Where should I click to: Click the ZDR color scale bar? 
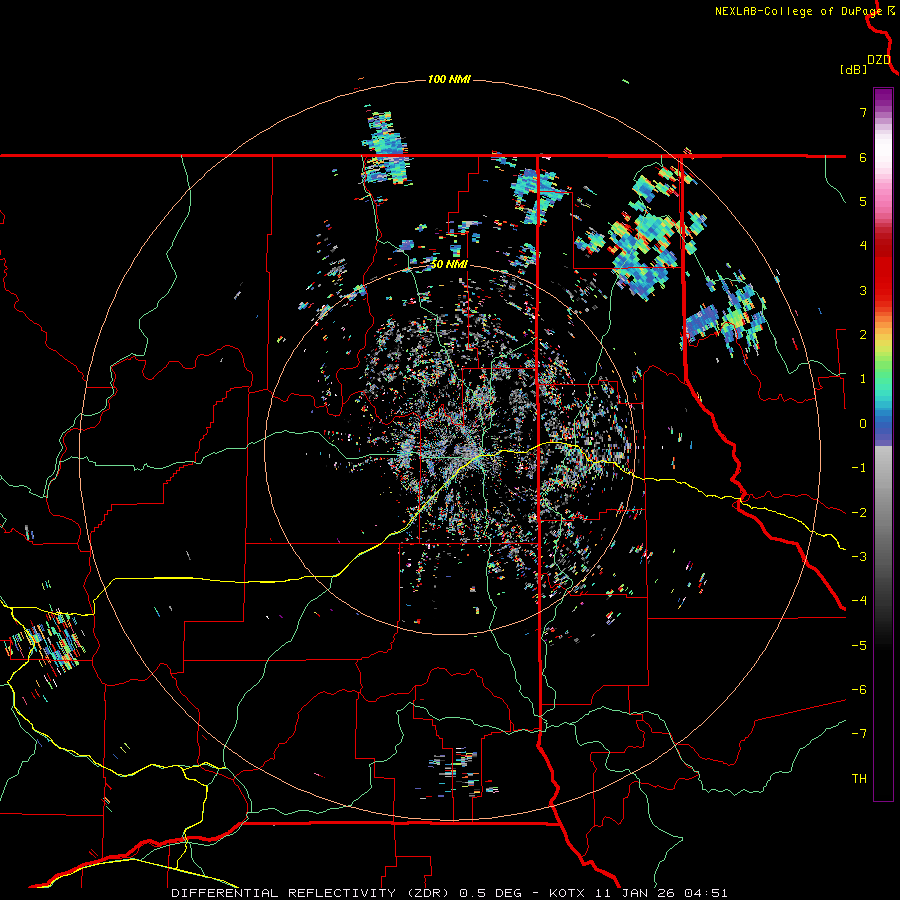[x=883, y=444]
